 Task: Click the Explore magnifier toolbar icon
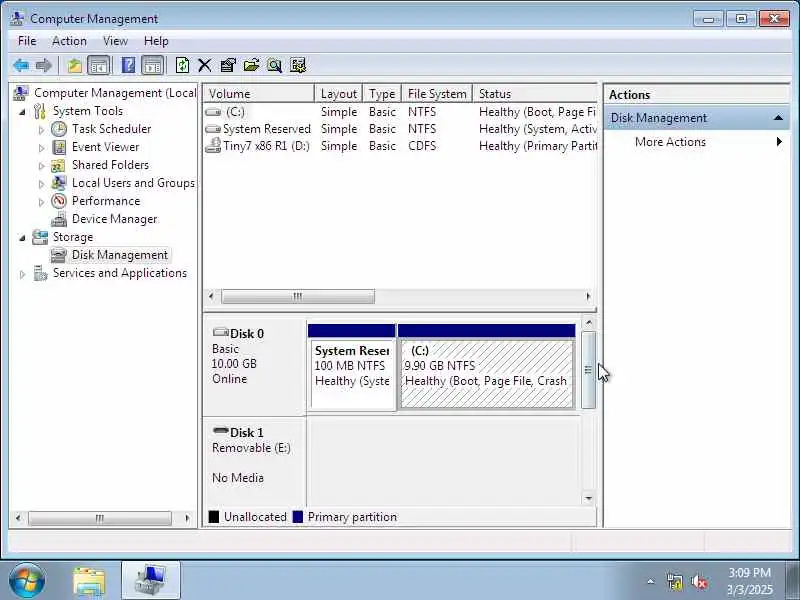click(274, 65)
